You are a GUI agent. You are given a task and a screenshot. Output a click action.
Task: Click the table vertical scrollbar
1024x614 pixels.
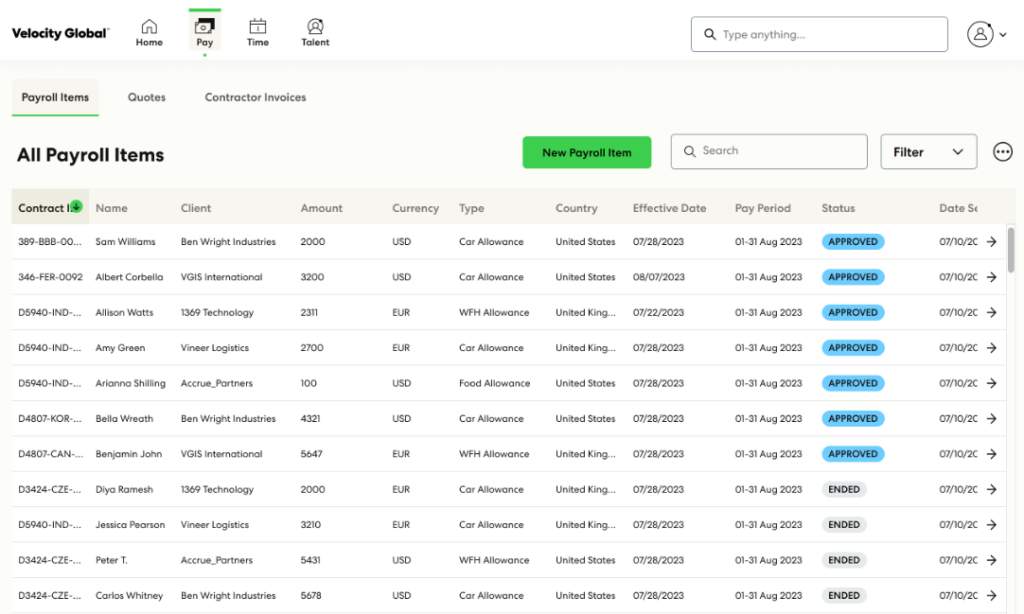[1011, 250]
